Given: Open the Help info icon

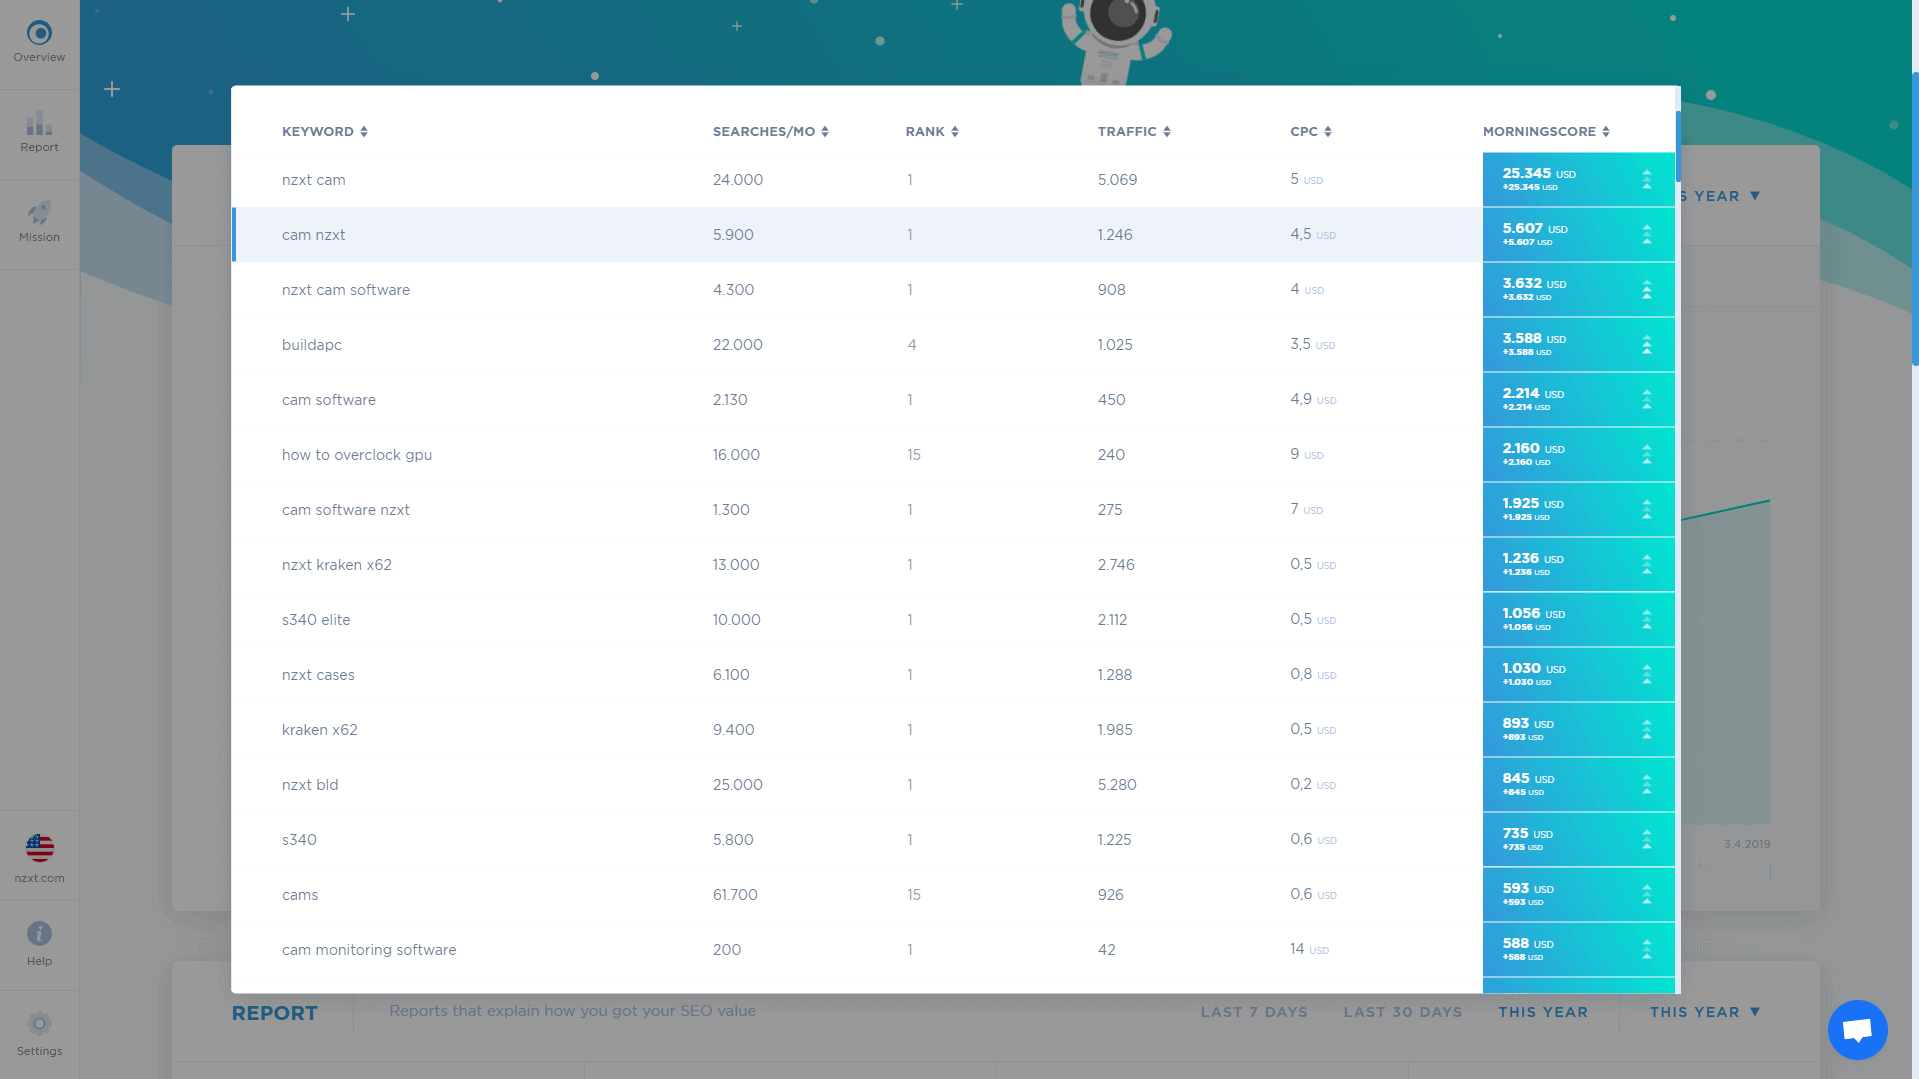Looking at the screenshot, I should tap(39, 934).
